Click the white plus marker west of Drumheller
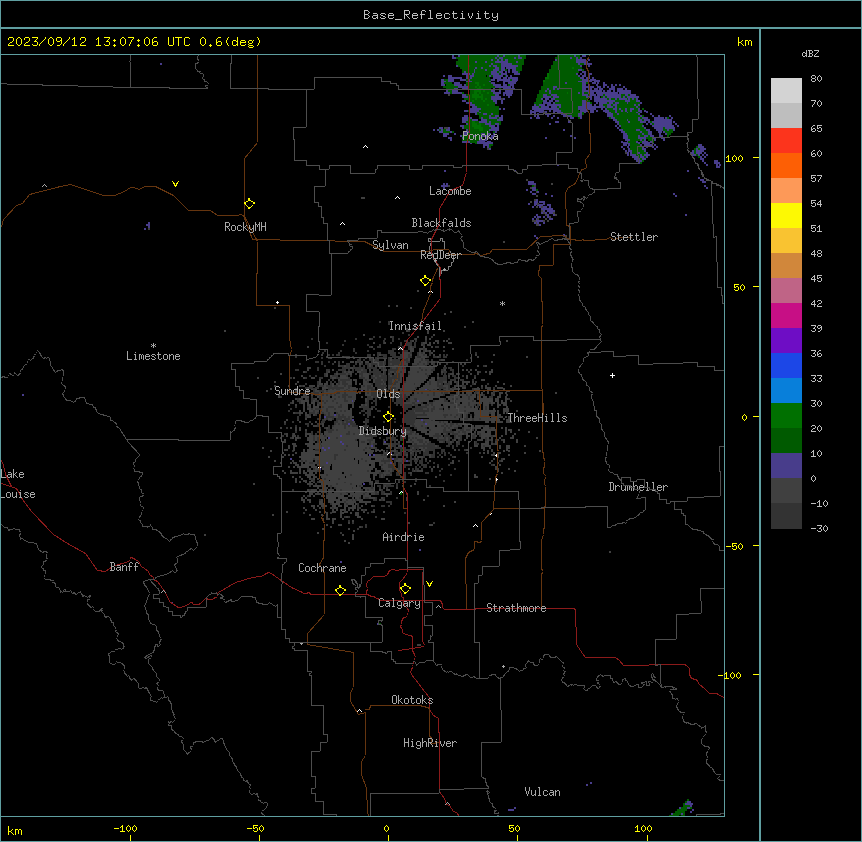Screen dimensions: 862x842 (x=612, y=375)
